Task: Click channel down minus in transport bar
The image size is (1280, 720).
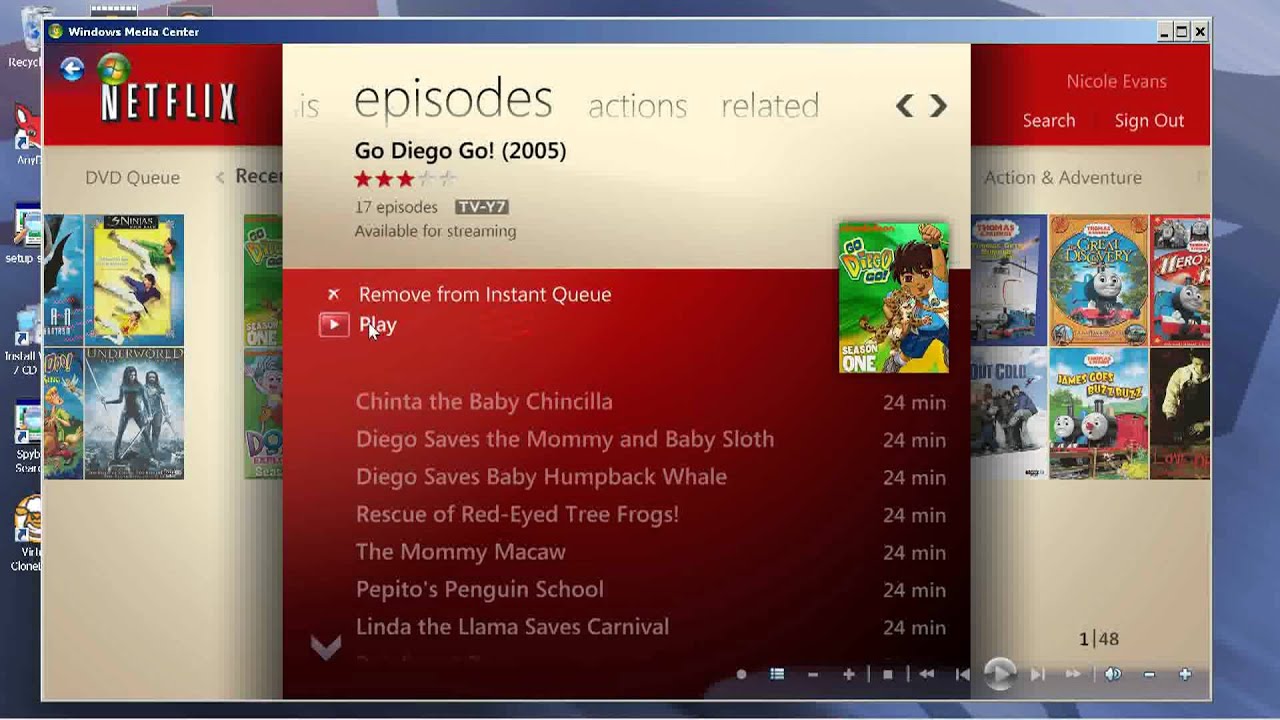Action: [813, 674]
